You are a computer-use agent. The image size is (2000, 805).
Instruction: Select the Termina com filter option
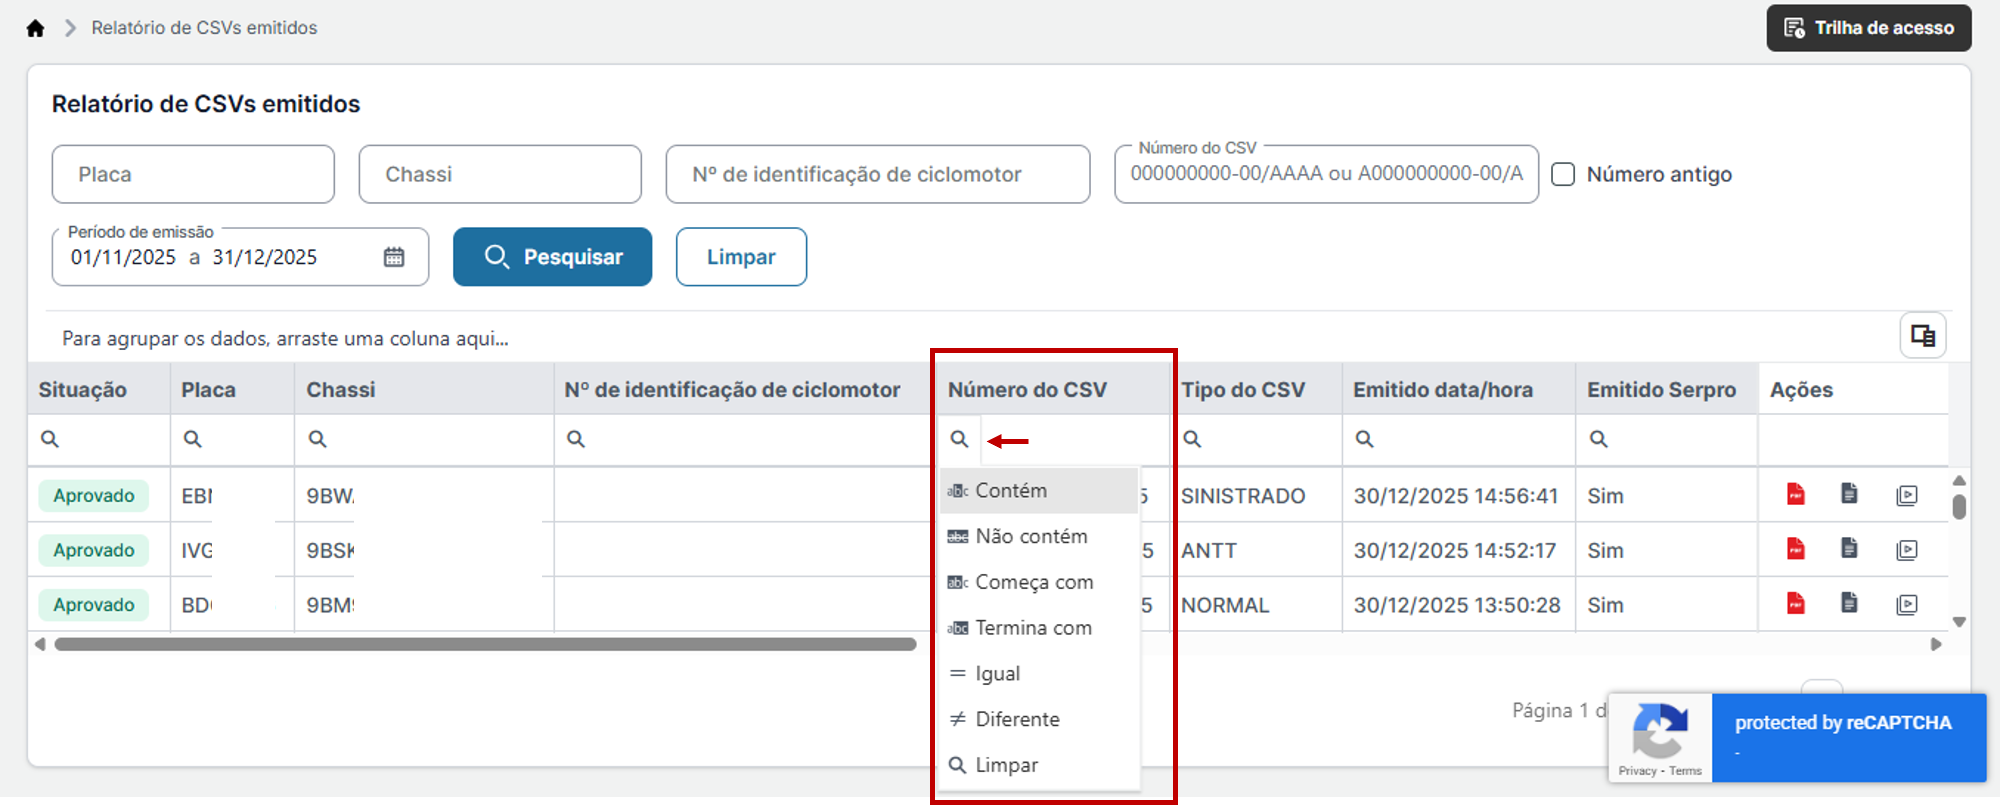pyautogui.click(x=1039, y=628)
